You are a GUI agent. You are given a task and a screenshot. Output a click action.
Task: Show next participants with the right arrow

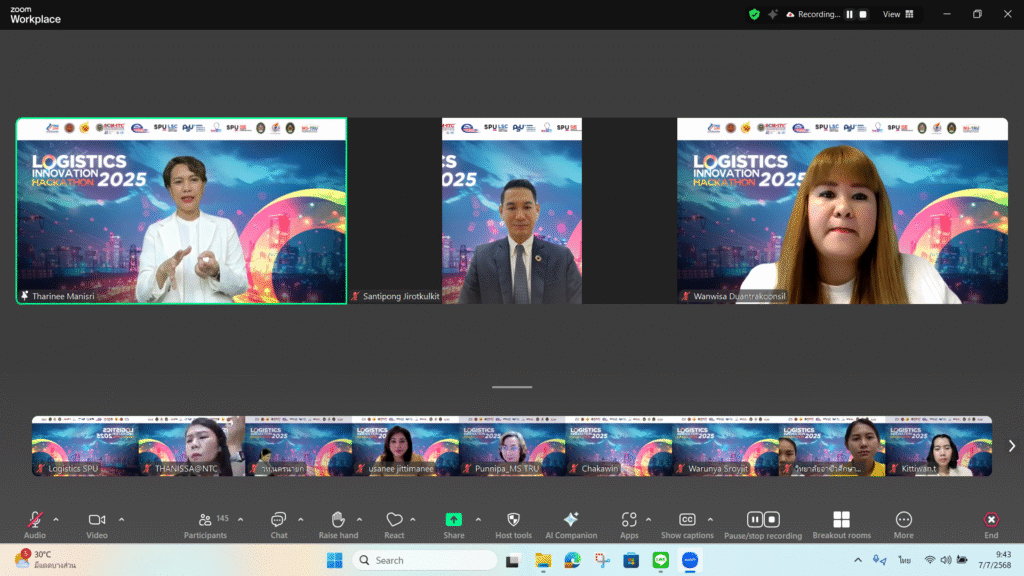(1012, 446)
